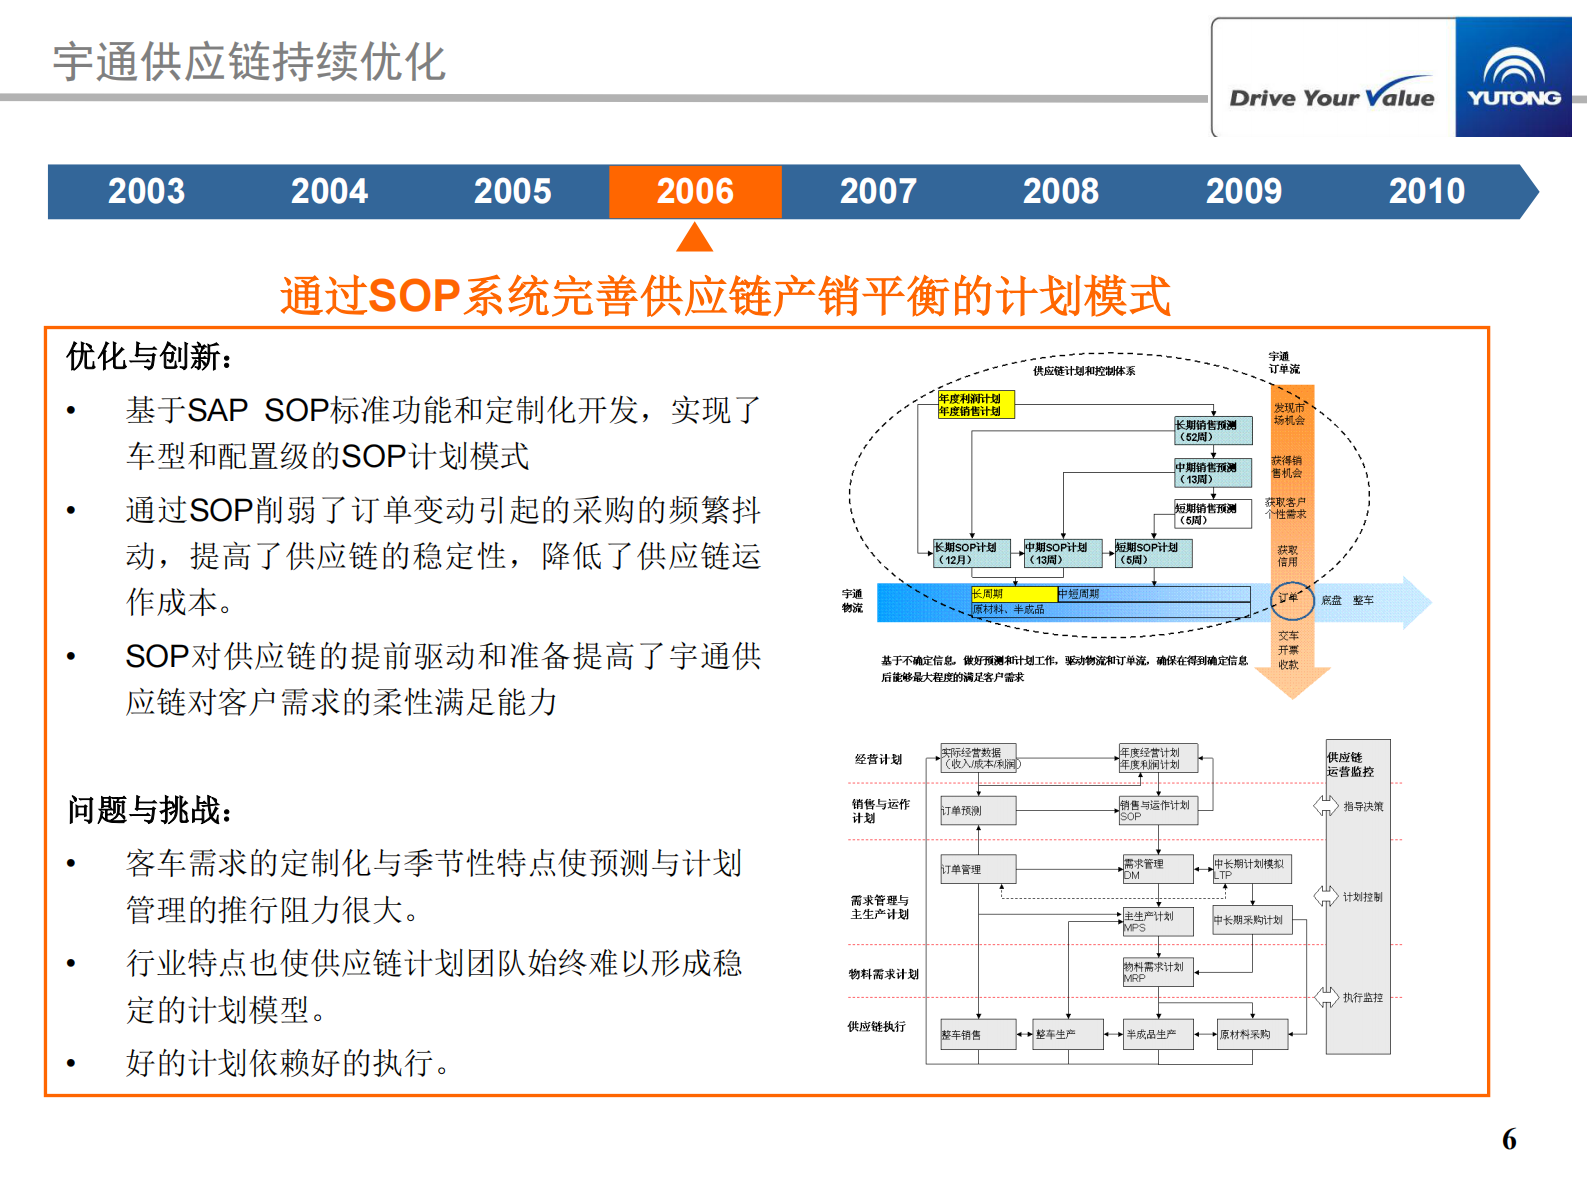Click the 年度经营计划 年度利润计划 box
The height and width of the screenshot is (1190, 1587).
(1158, 758)
